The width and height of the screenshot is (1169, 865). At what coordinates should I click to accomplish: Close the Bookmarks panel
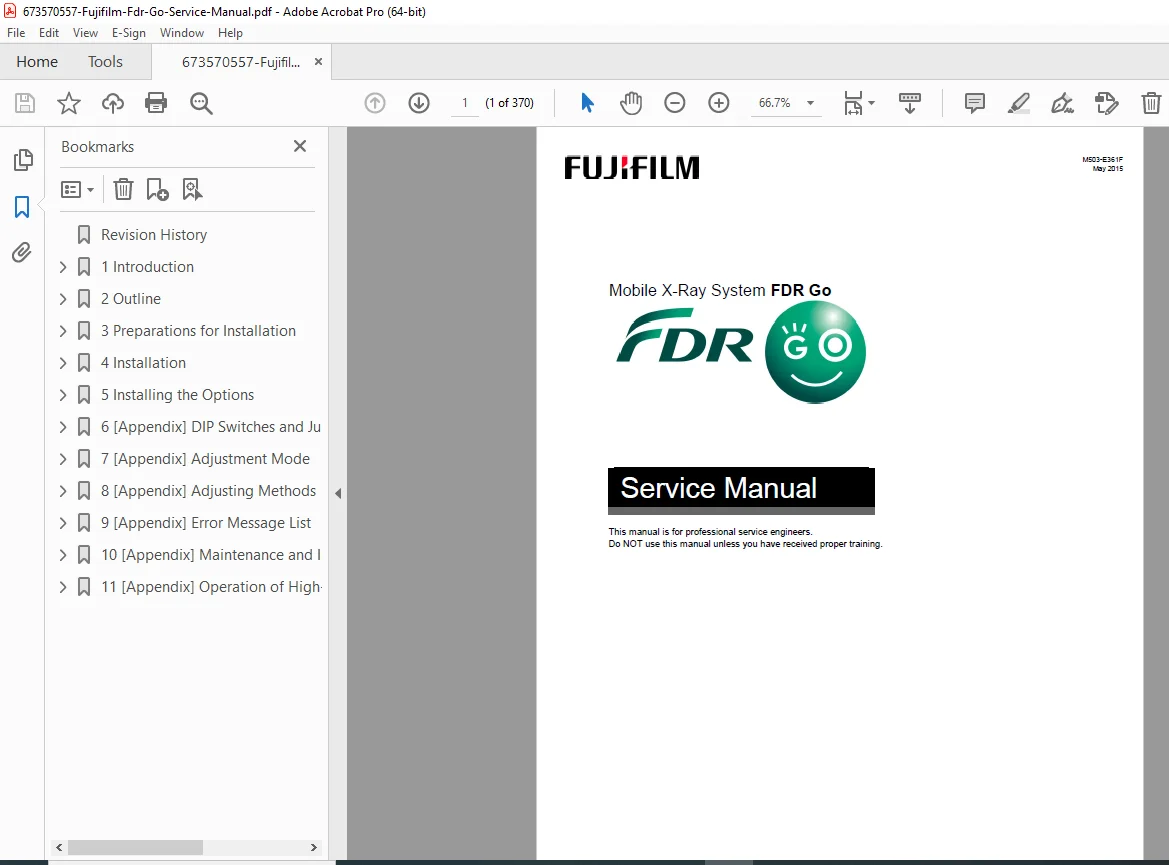300,146
